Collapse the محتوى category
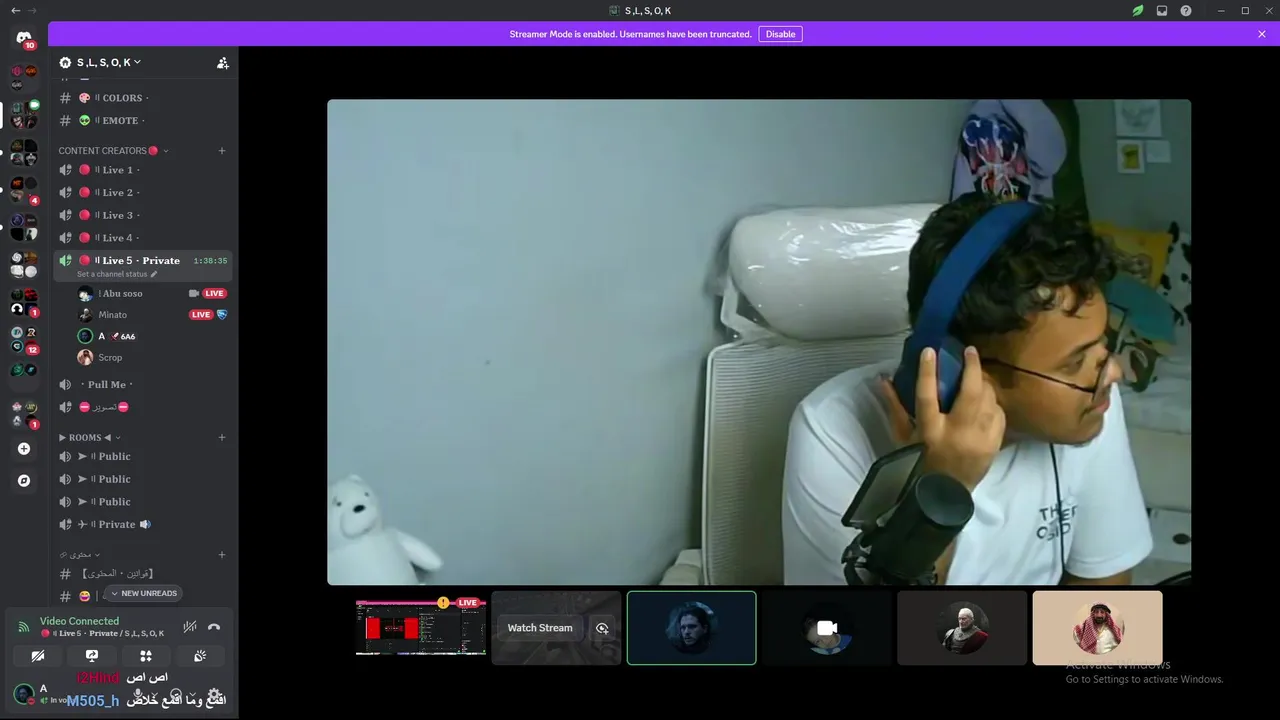 79,554
